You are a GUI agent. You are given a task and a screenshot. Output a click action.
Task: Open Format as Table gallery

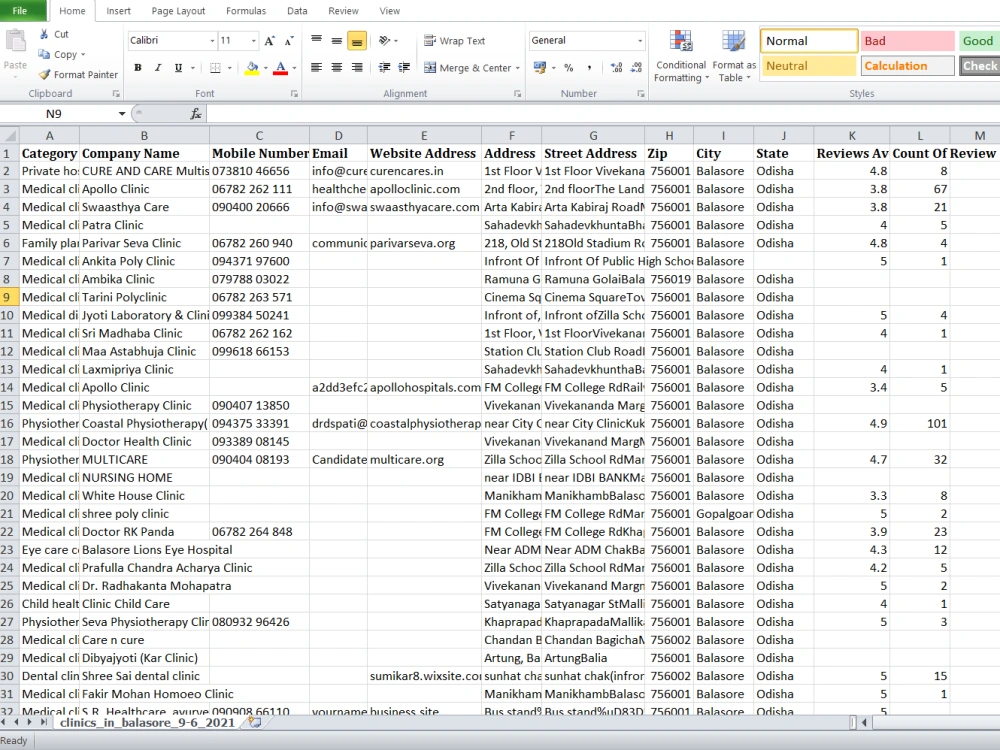[x=734, y=56]
